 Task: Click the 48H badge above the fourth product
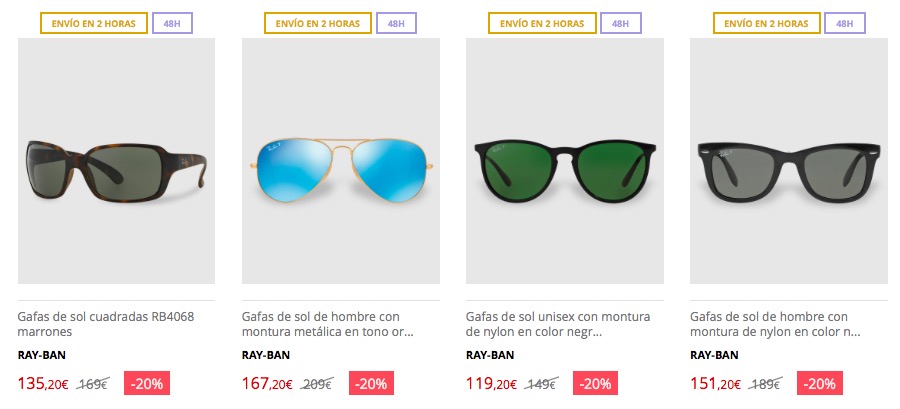pos(844,24)
